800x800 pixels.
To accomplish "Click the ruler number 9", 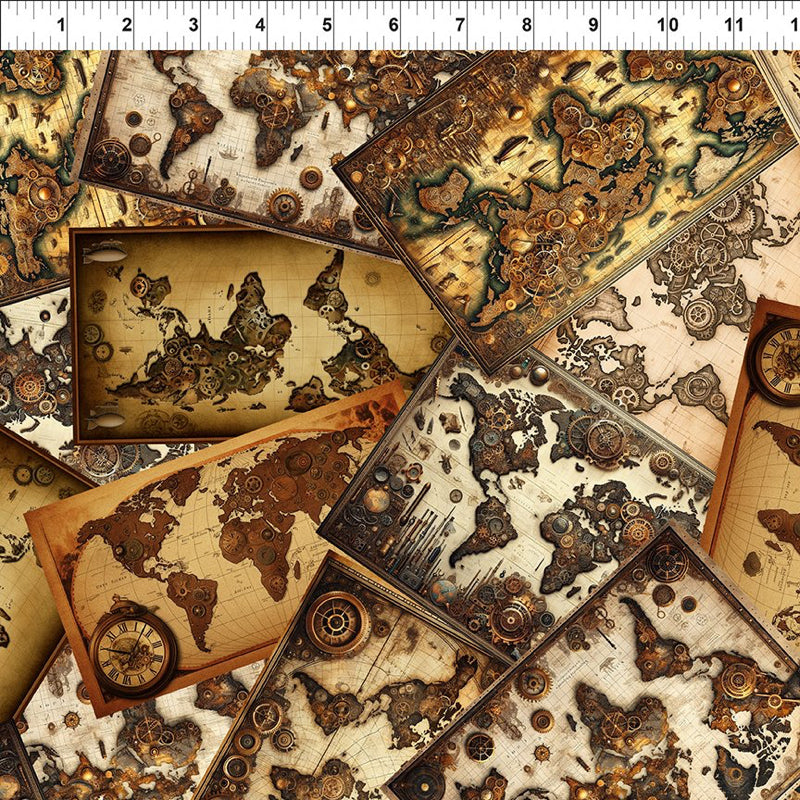I will [593, 24].
